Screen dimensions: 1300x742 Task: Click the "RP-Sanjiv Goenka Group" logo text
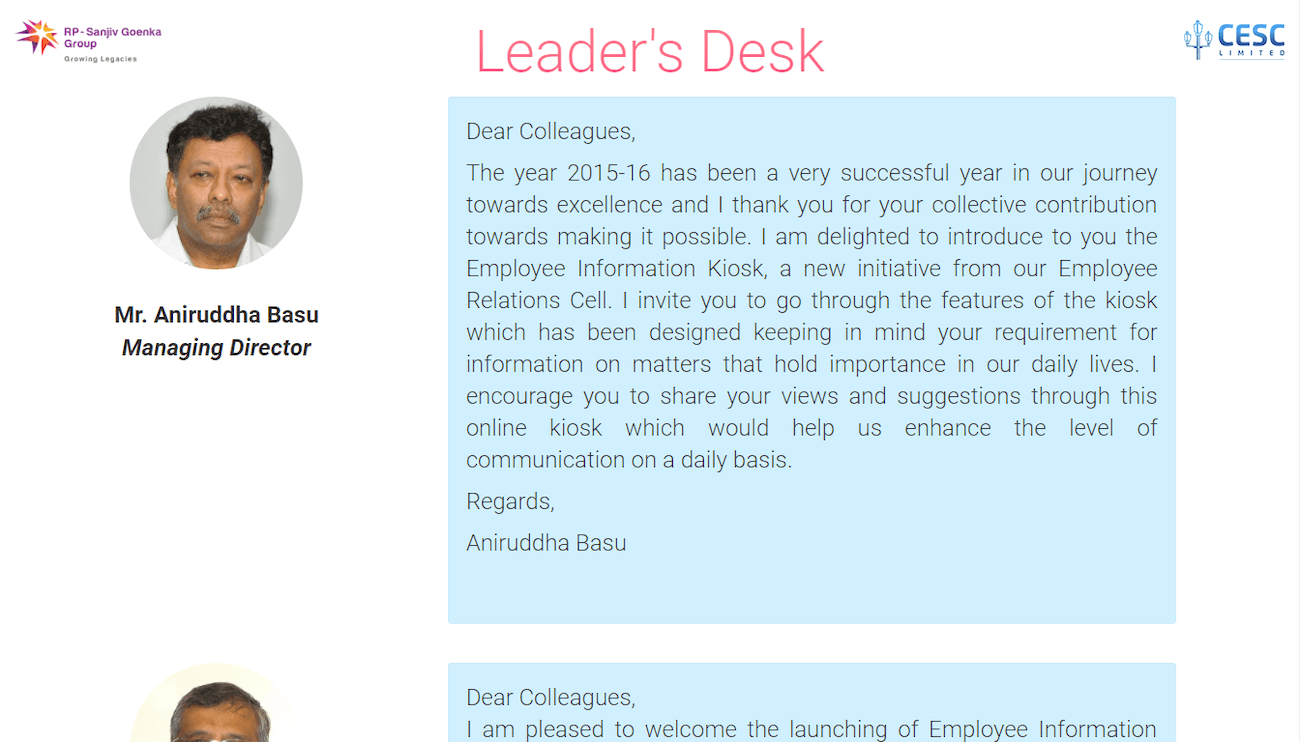112,37
